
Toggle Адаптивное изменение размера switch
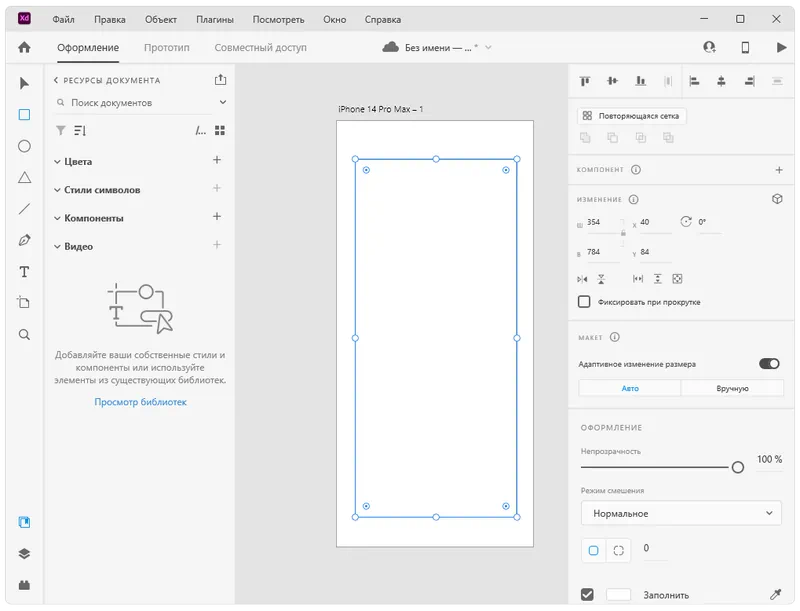[x=769, y=364]
